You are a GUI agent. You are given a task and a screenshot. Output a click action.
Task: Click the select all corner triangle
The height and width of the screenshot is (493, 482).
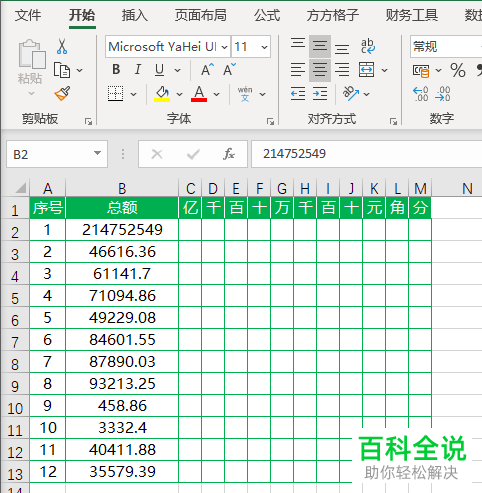pyautogui.click(x=20, y=188)
